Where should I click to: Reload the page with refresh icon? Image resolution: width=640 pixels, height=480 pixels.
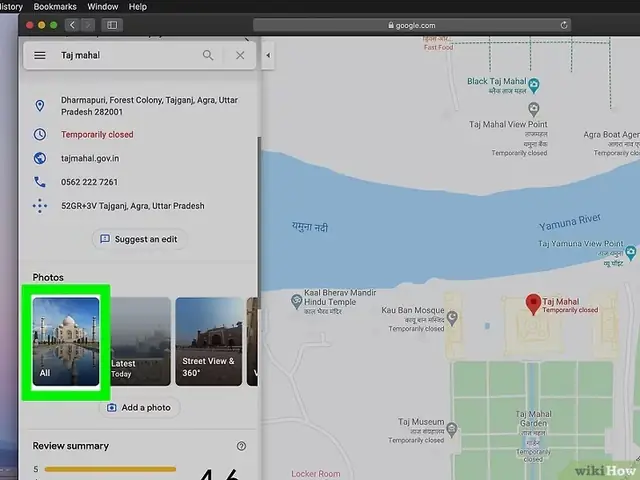[564, 25]
